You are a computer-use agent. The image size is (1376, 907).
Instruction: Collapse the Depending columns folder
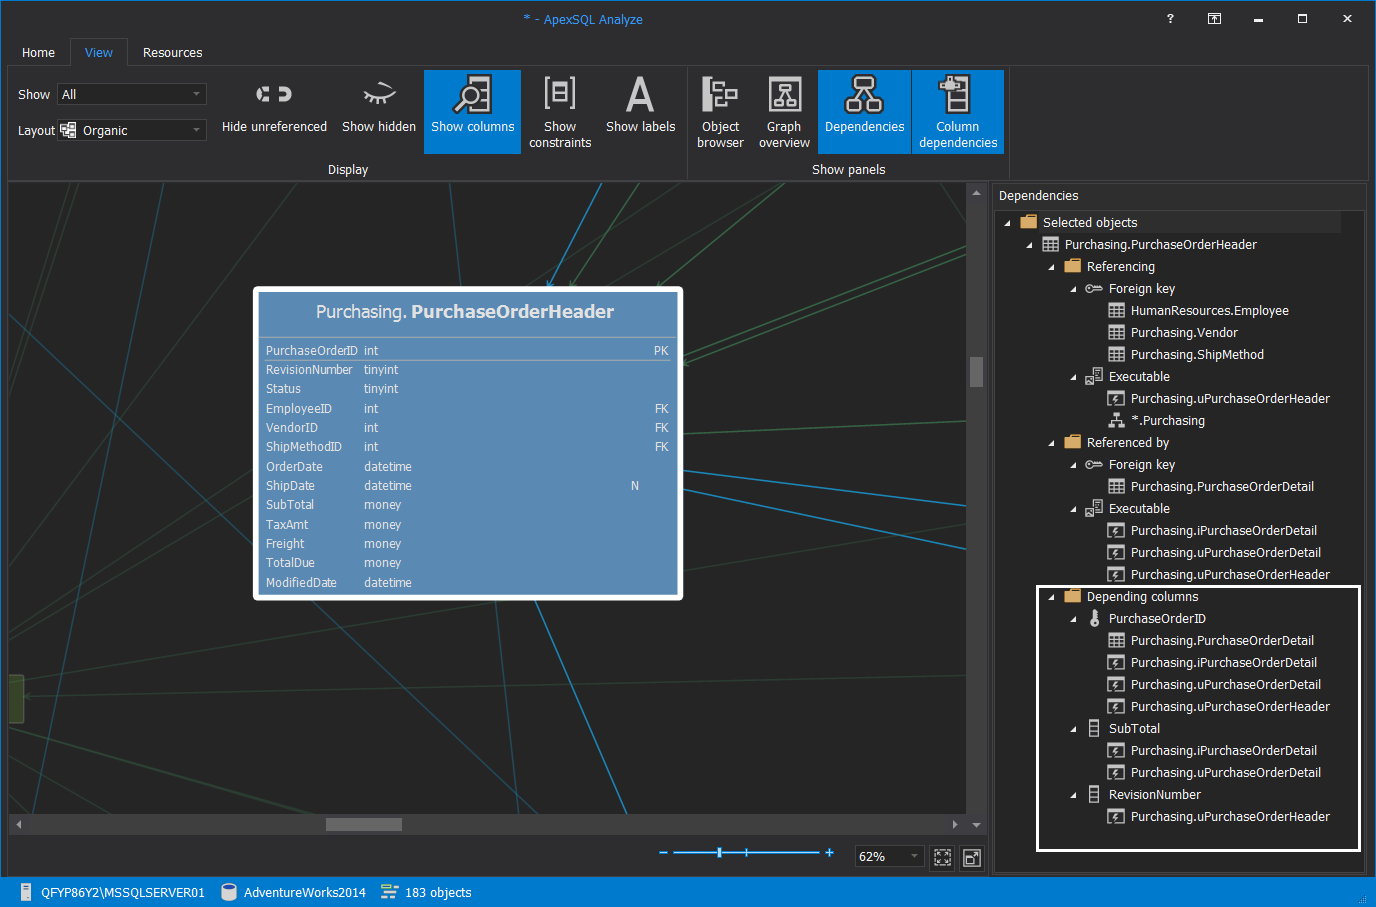click(x=1051, y=597)
